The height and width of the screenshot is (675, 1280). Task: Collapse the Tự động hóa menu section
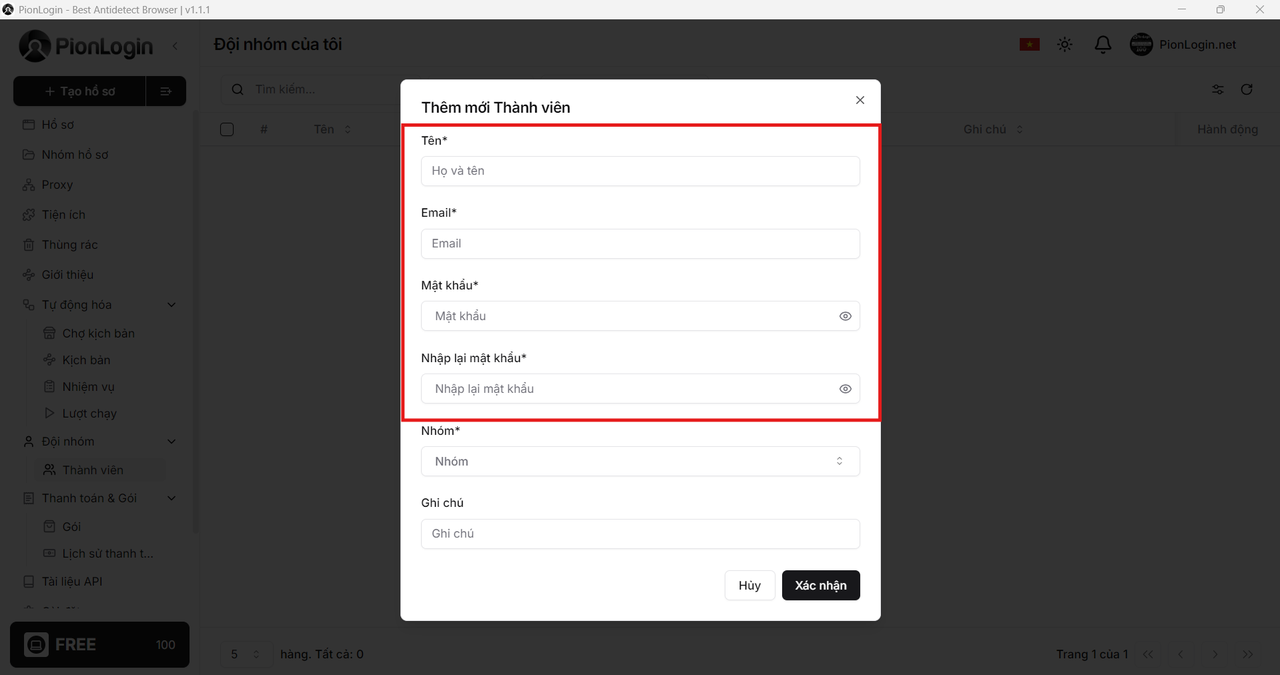pos(171,305)
